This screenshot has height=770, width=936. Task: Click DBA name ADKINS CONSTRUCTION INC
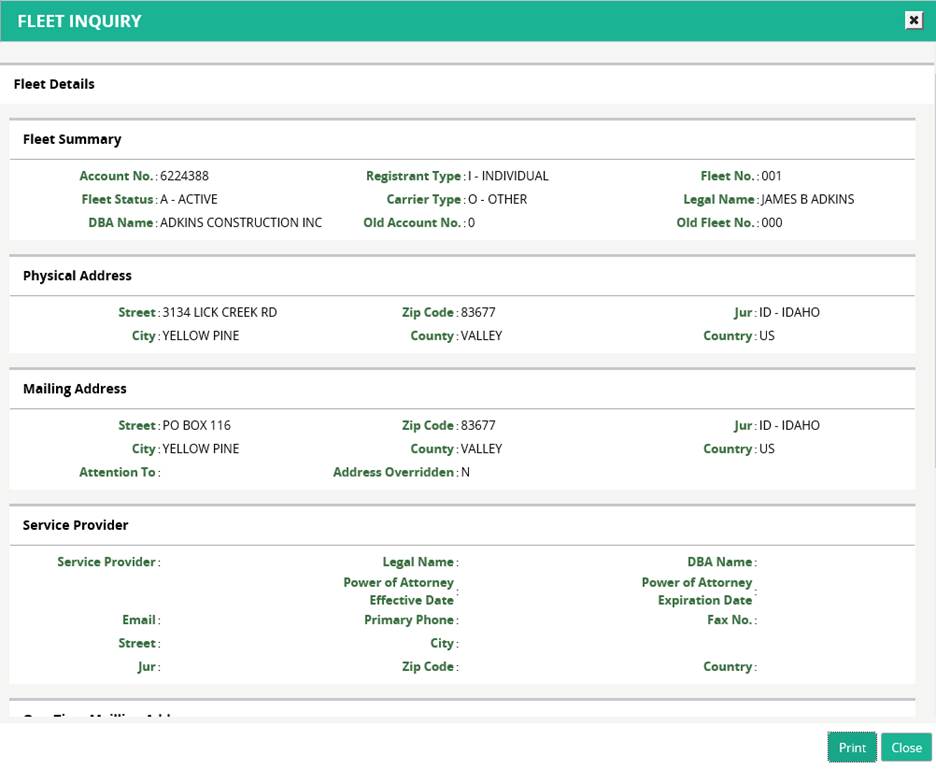(x=241, y=222)
